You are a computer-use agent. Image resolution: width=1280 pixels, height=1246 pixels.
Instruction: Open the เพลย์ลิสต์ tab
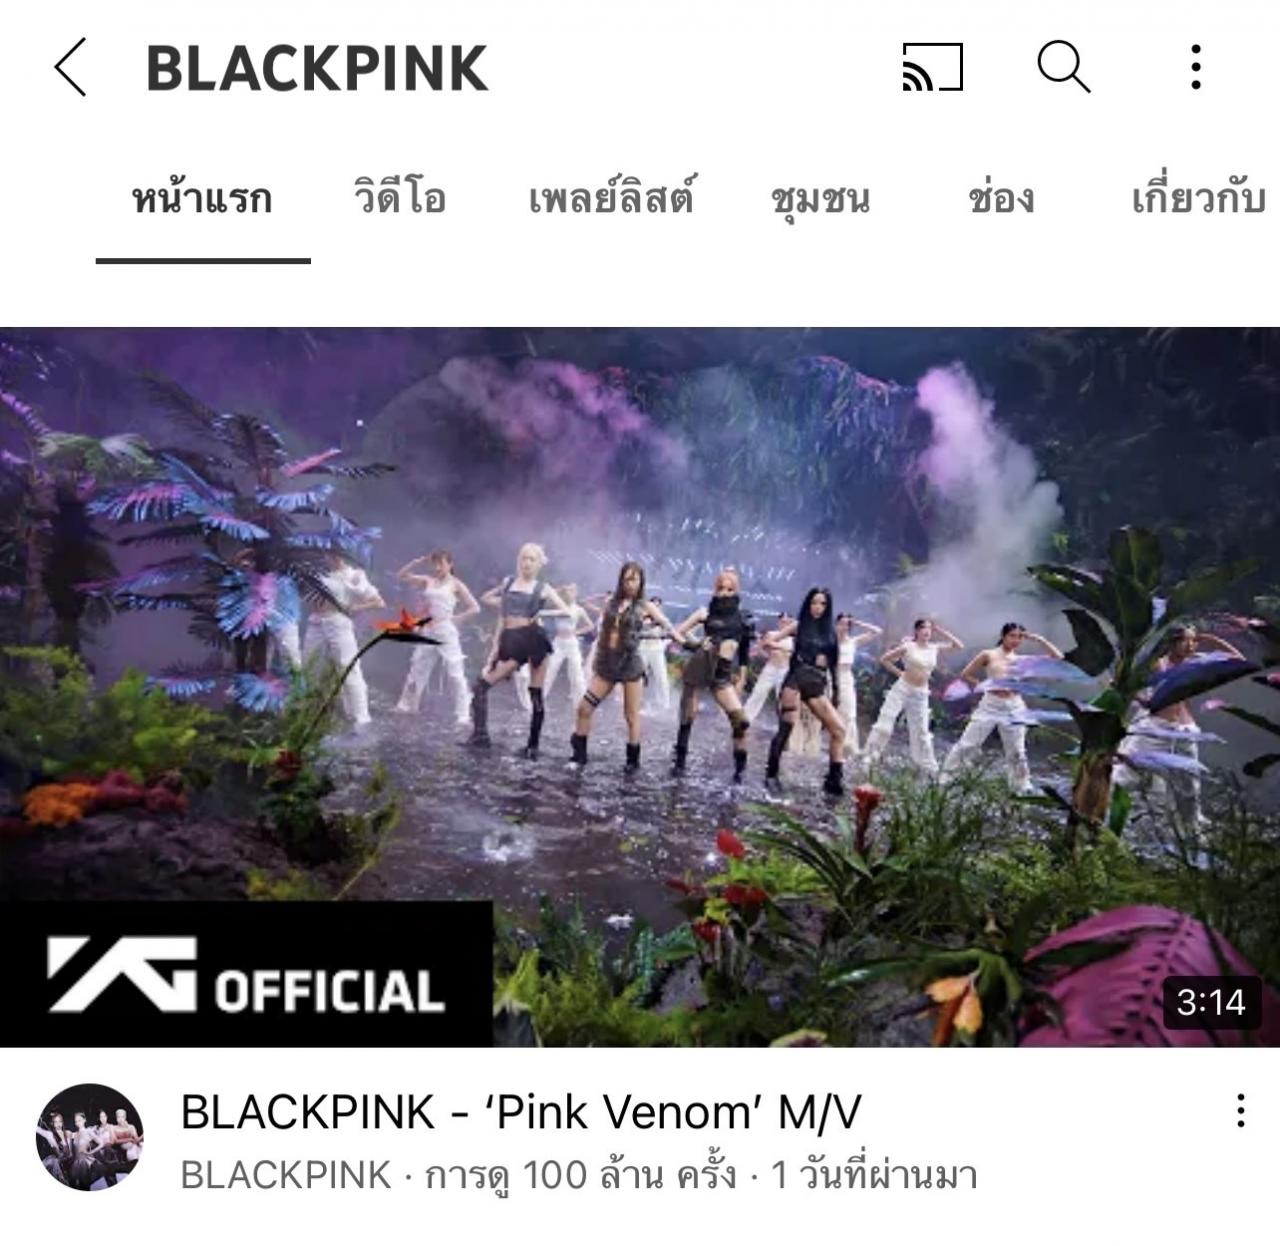(611, 197)
